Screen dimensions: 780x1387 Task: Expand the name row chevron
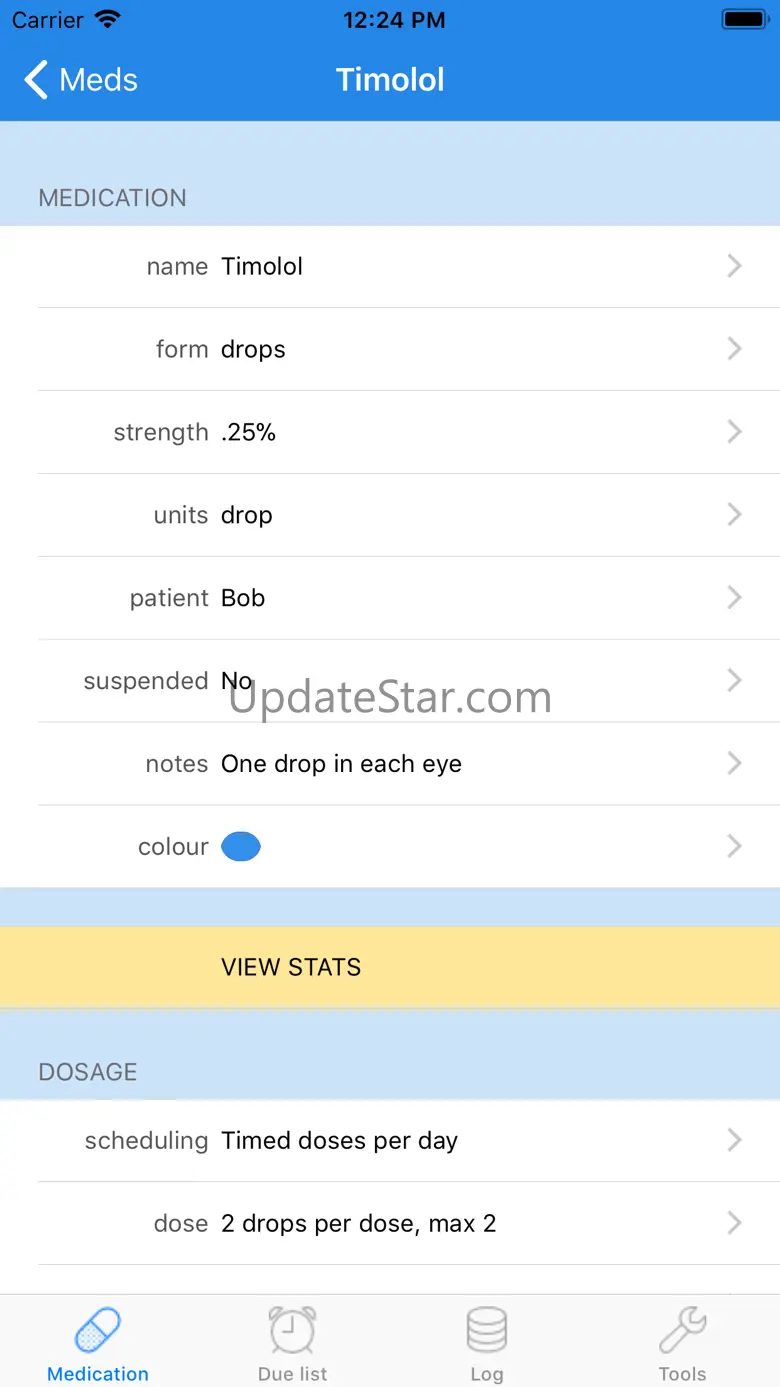(735, 266)
